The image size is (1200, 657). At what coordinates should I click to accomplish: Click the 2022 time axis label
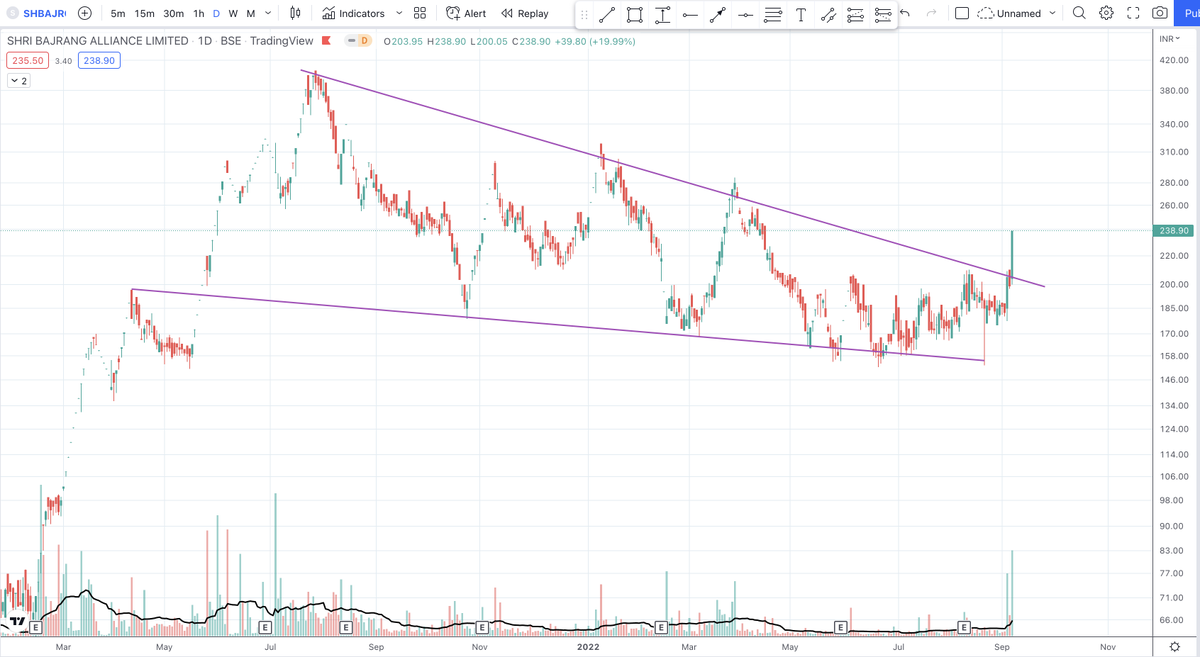coord(588,647)
